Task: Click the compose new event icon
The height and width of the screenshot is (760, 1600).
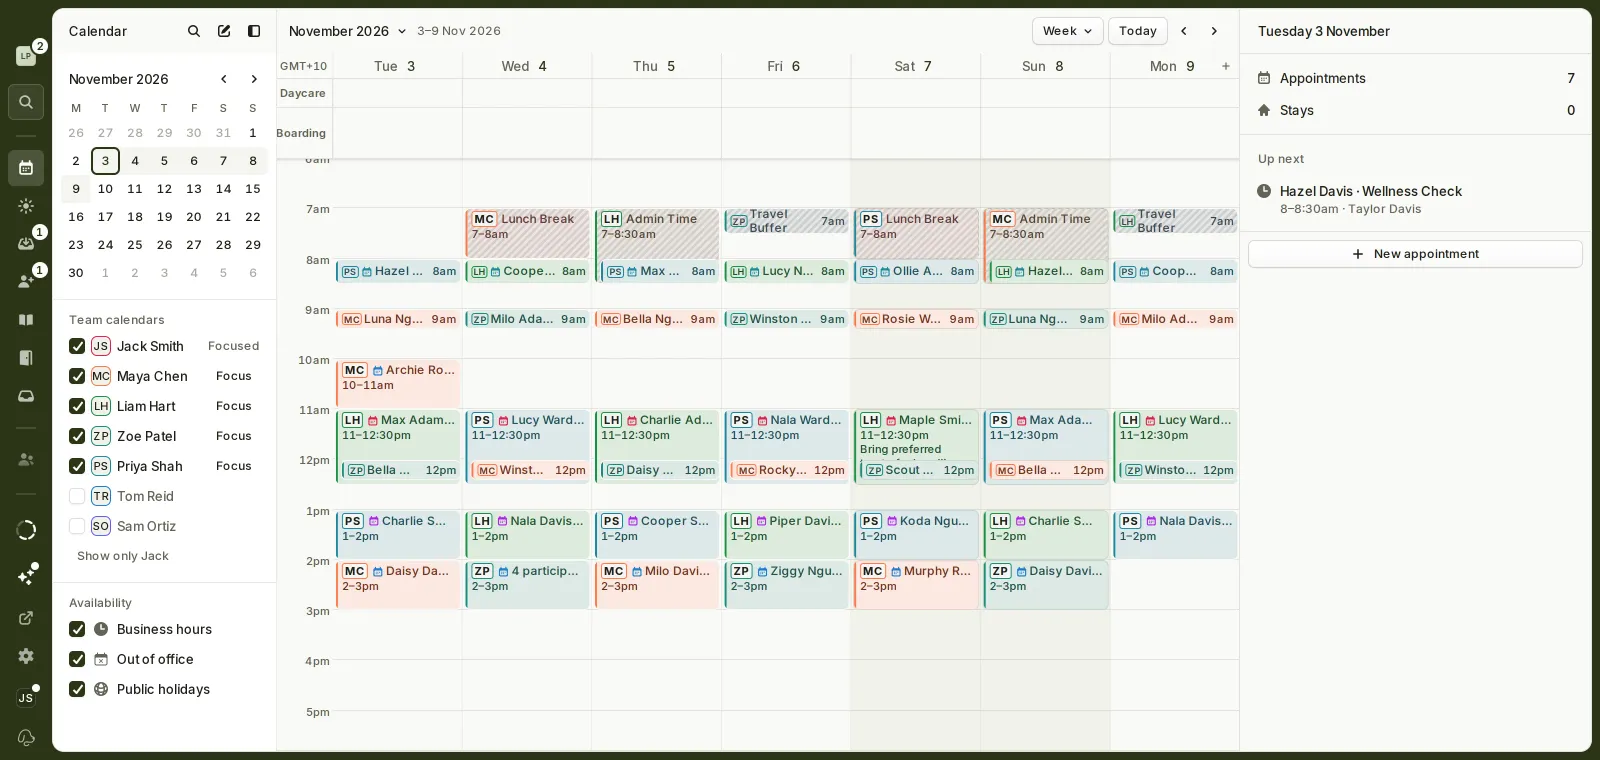Action: click(x=224, y=31)
